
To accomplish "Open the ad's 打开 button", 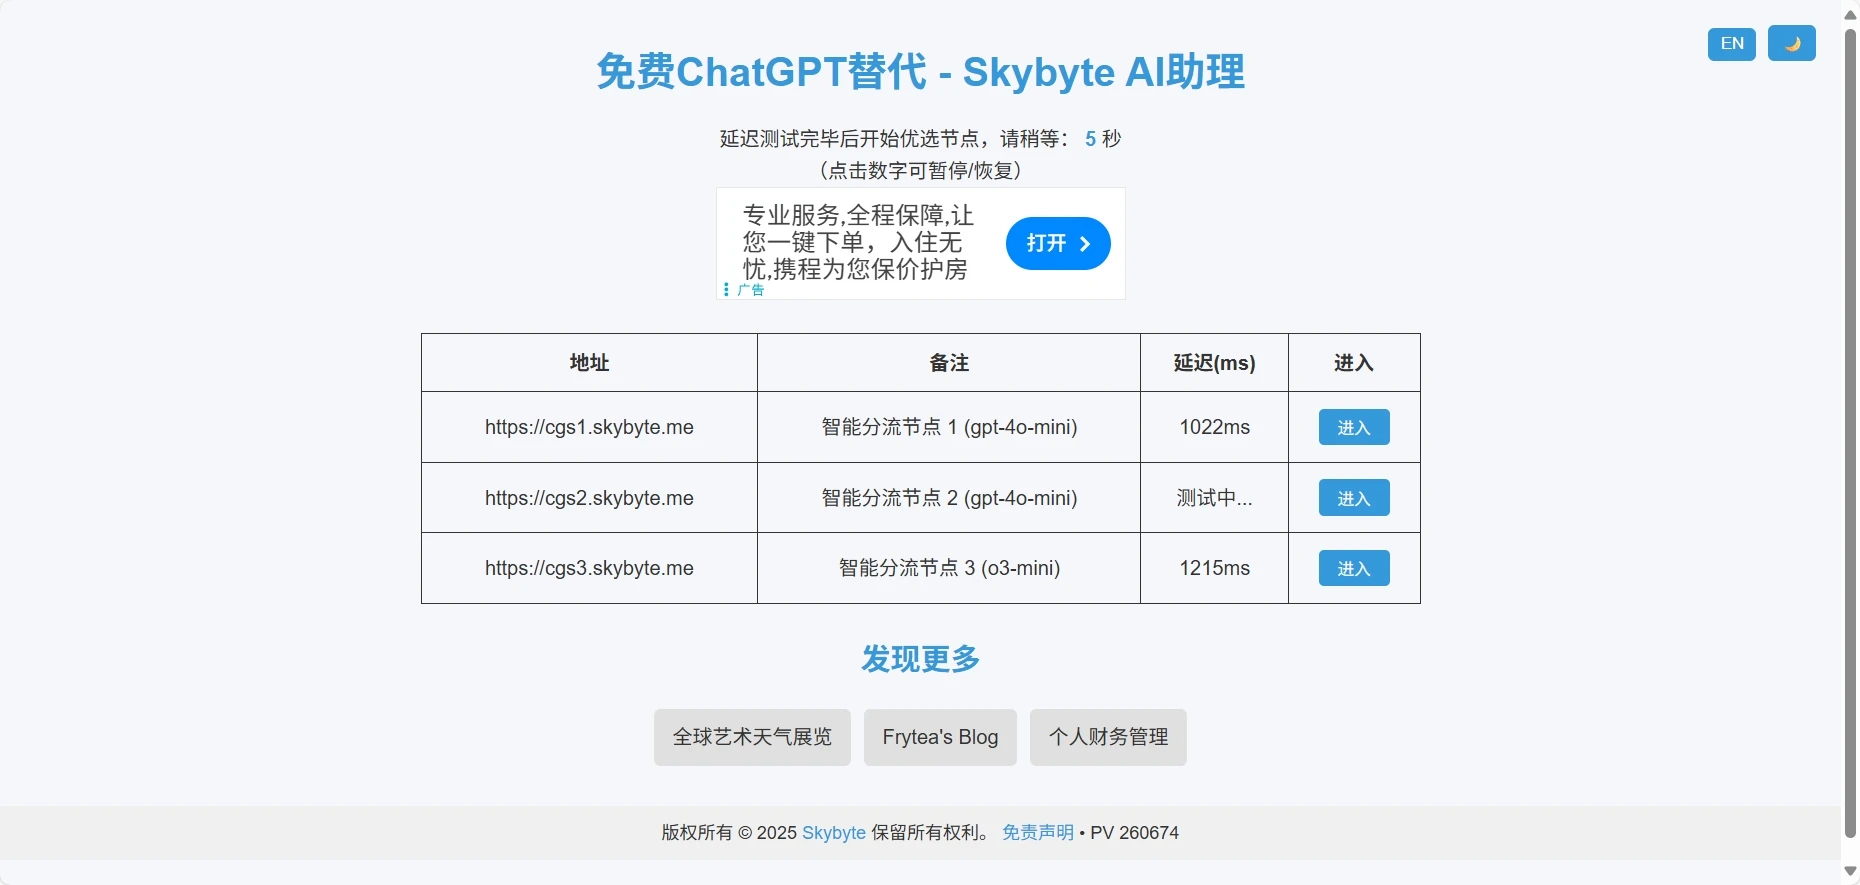I will pos(1058,243).
